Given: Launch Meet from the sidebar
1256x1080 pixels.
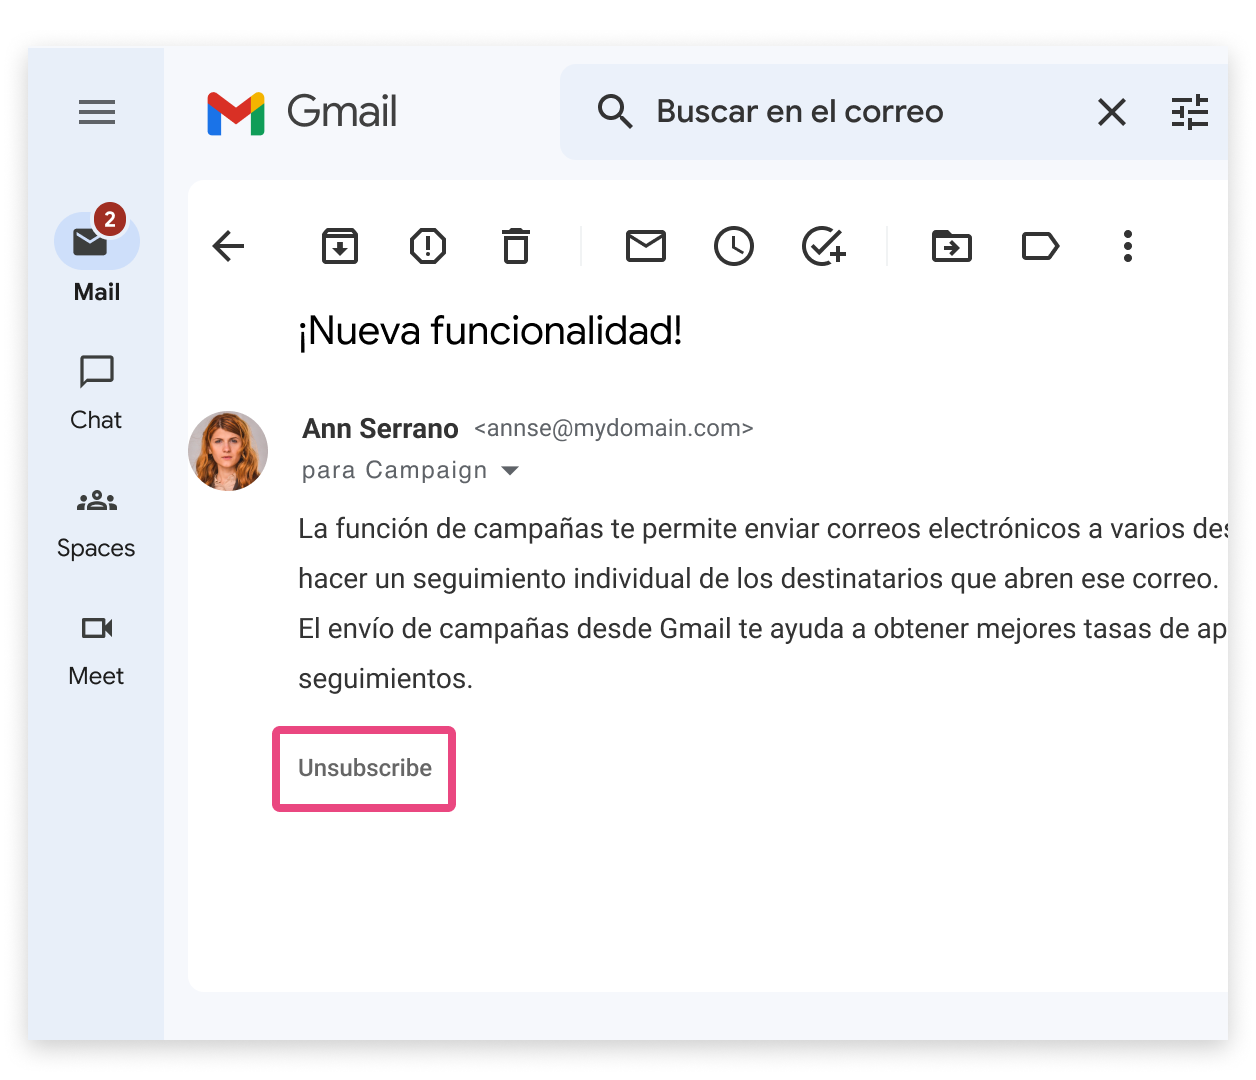Looking at the screenshot, I should 95,645.
